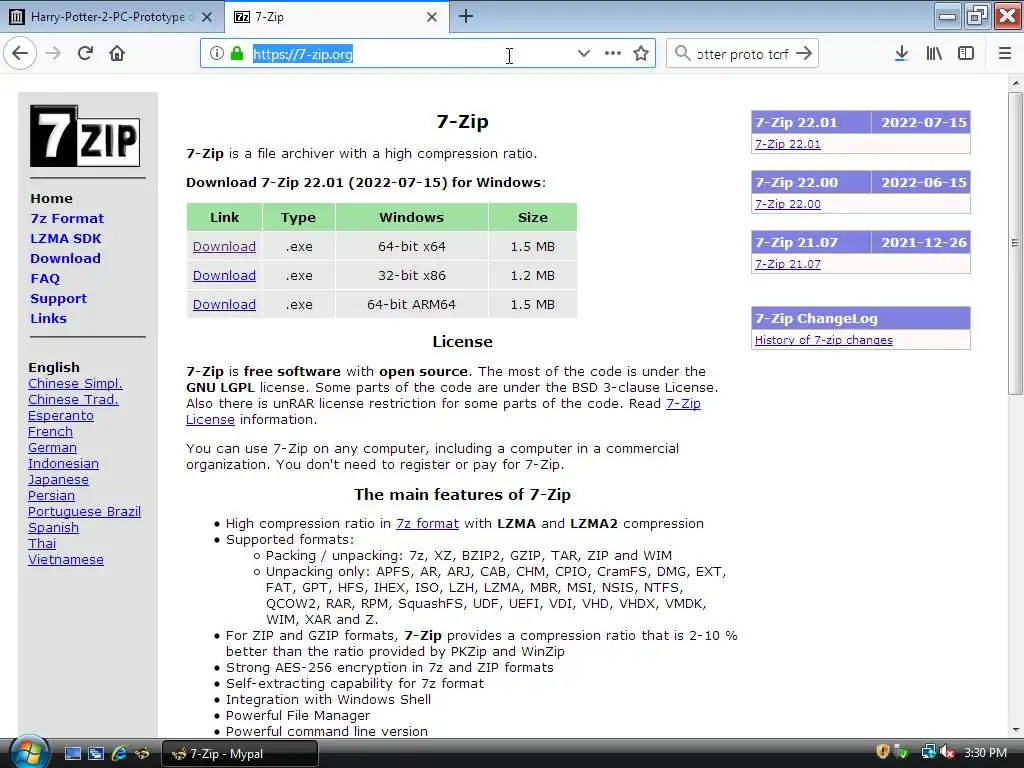Launch Internet Explorer from quick launch
Screen dimensions: 1024x768
(x=119, y=754)
